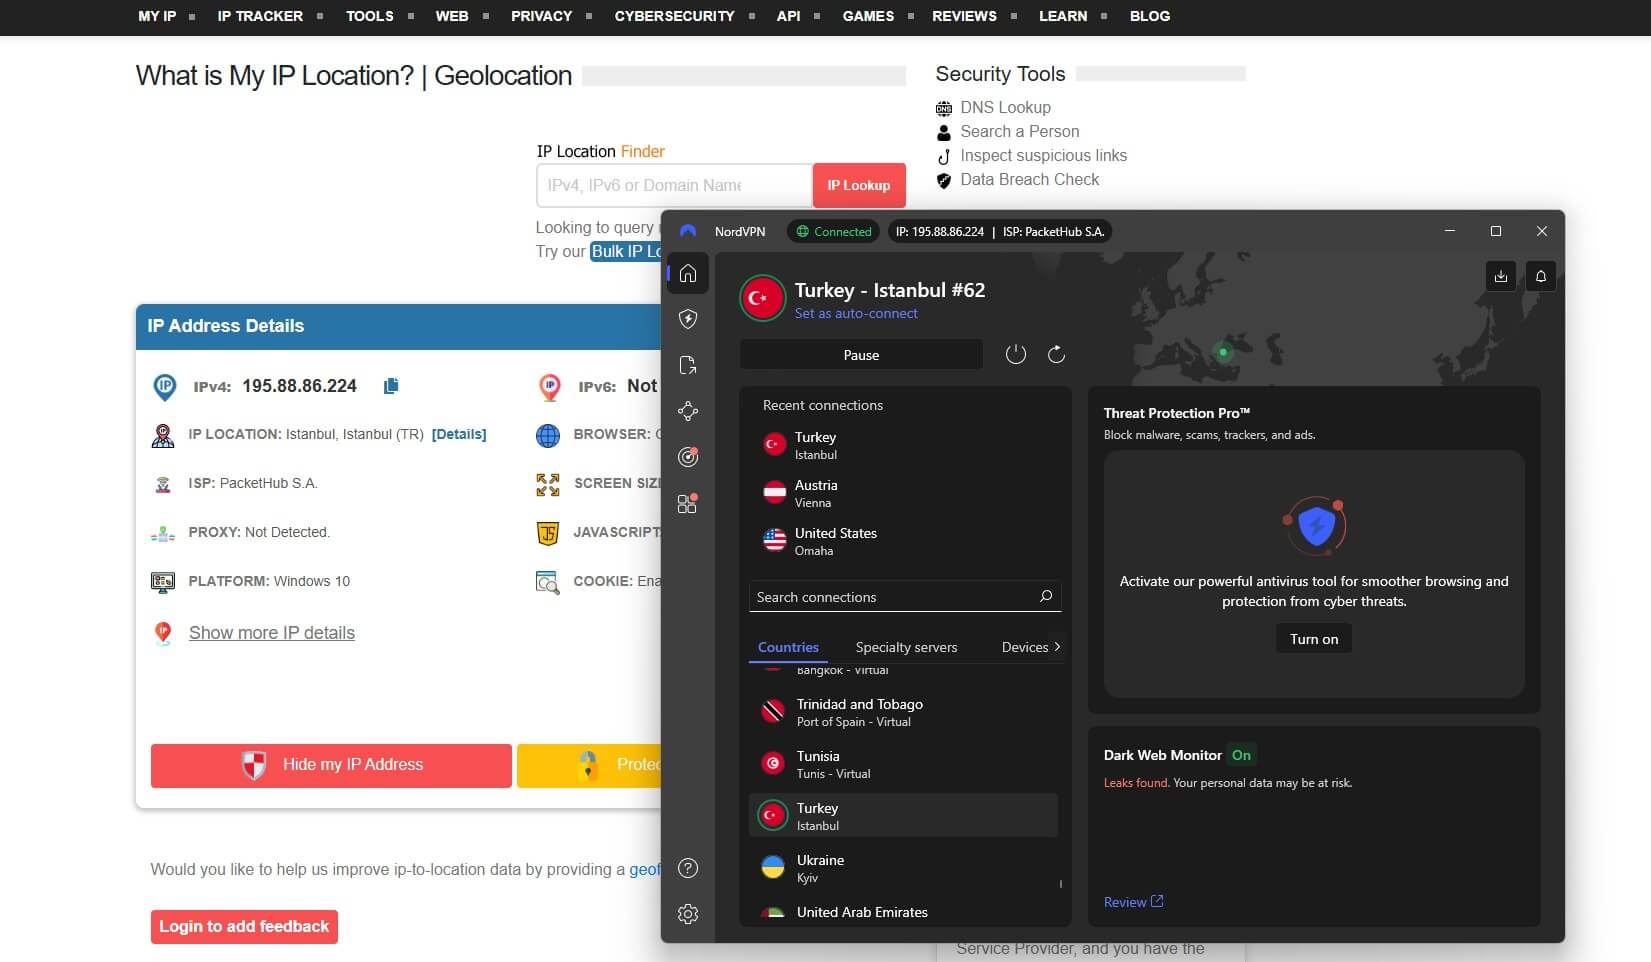
Task: Select the Meshnet icon in the sidebar
Action: click(688, 411)
